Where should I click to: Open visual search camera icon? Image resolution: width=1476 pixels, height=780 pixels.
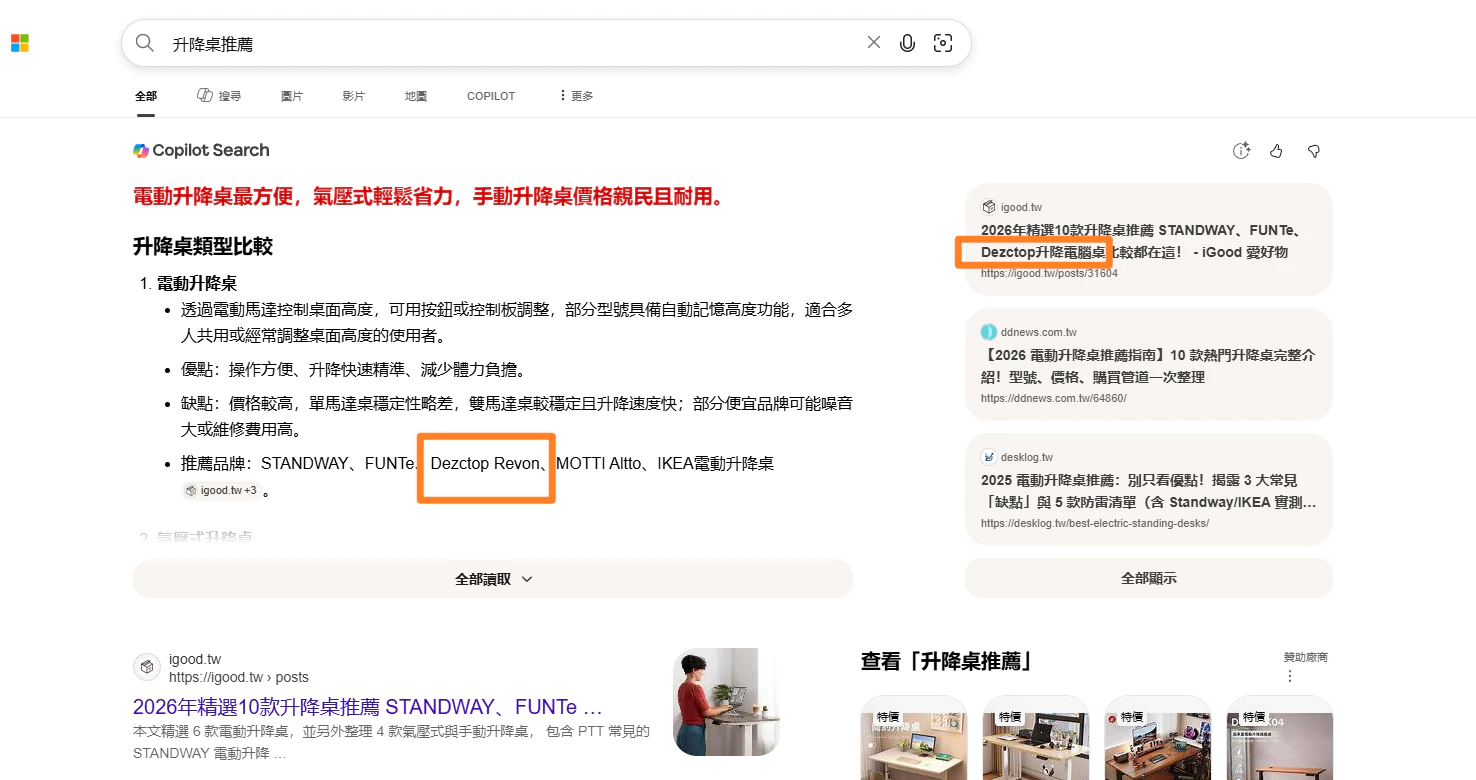[x=942, y=43]
